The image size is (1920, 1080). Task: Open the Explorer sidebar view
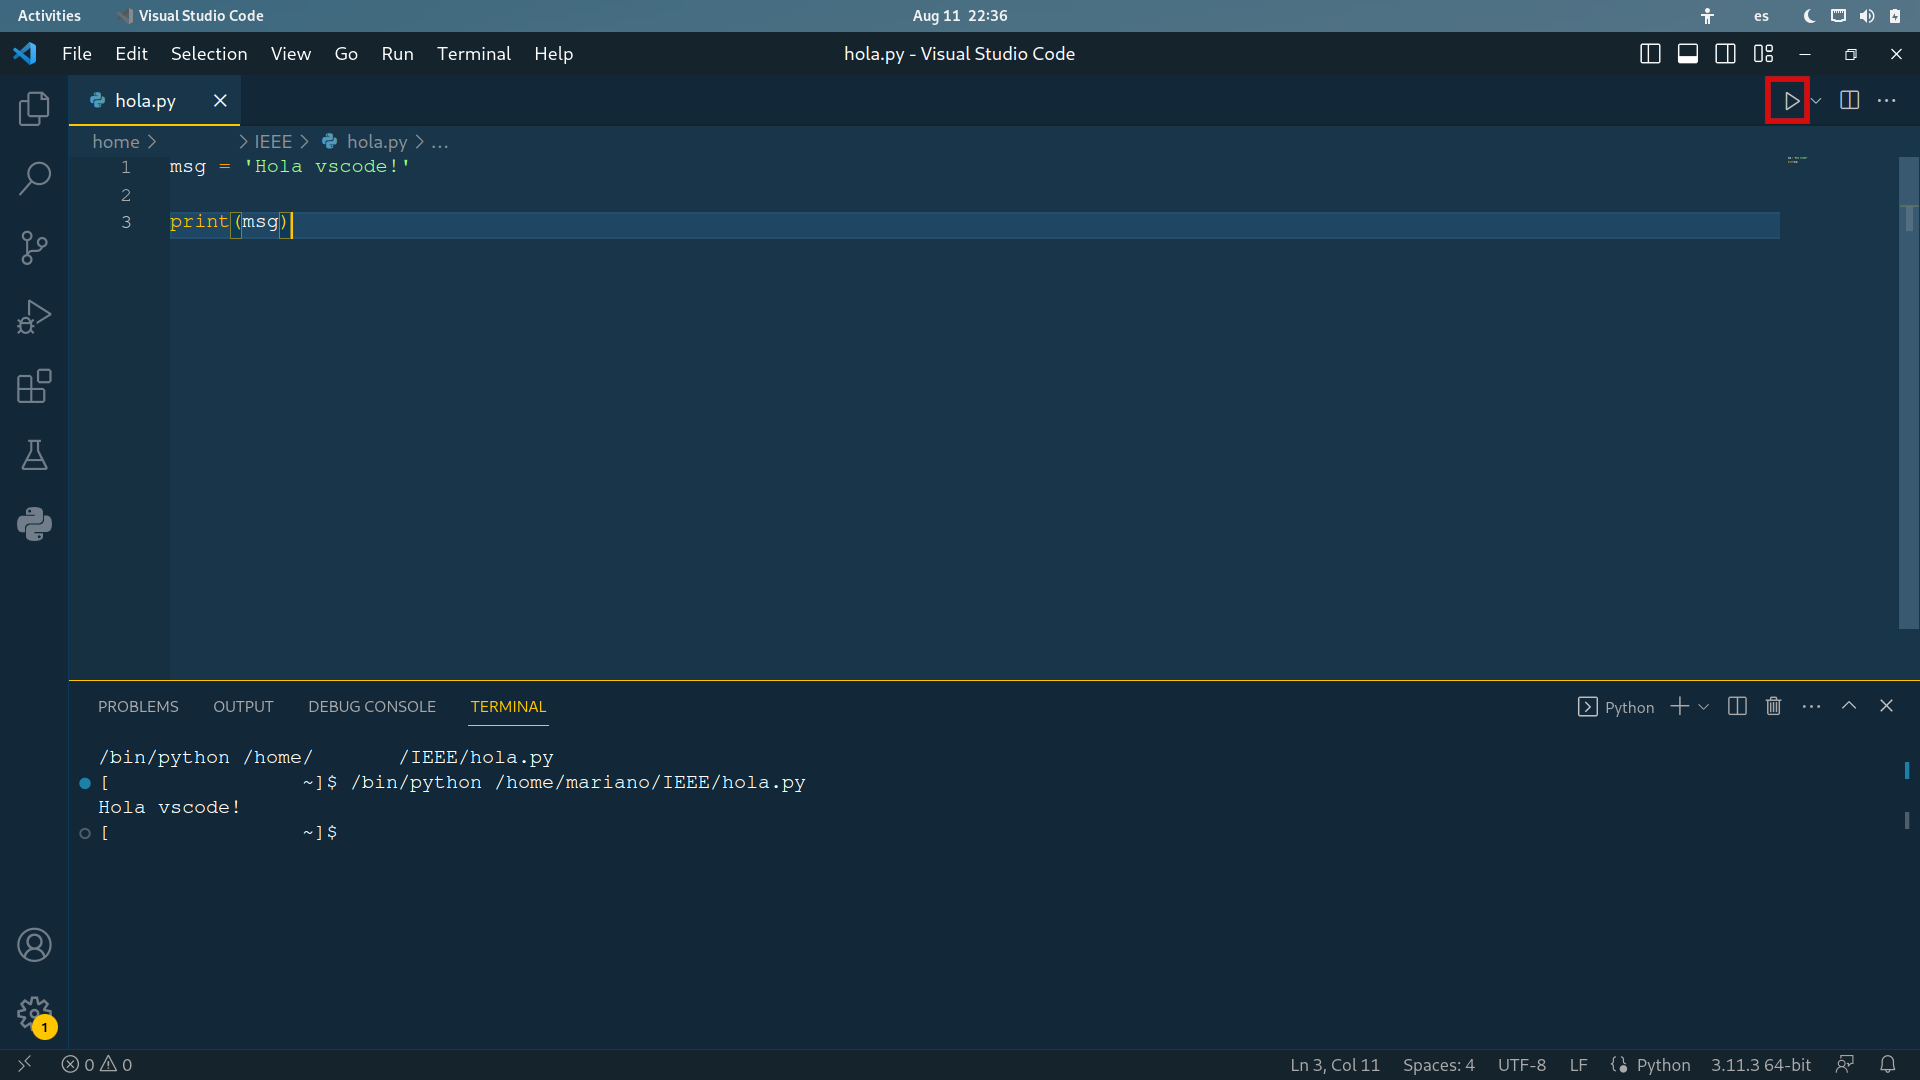(34, 108)
